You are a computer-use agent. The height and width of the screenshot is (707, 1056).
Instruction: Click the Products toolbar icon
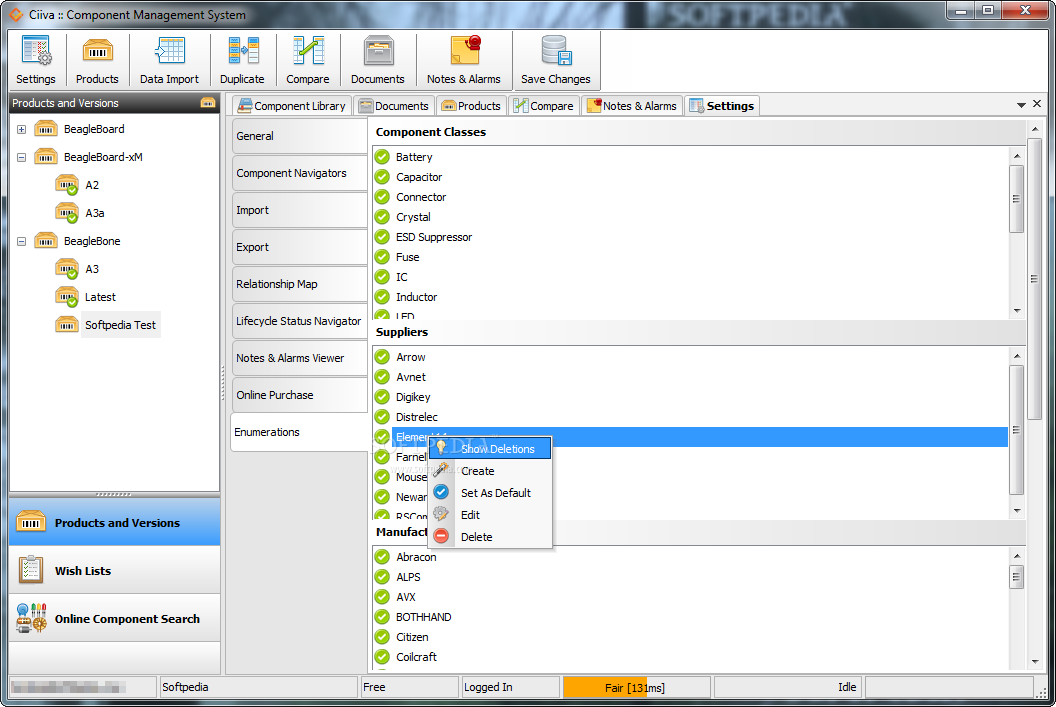pyautogui.click(x=97, y=52)
